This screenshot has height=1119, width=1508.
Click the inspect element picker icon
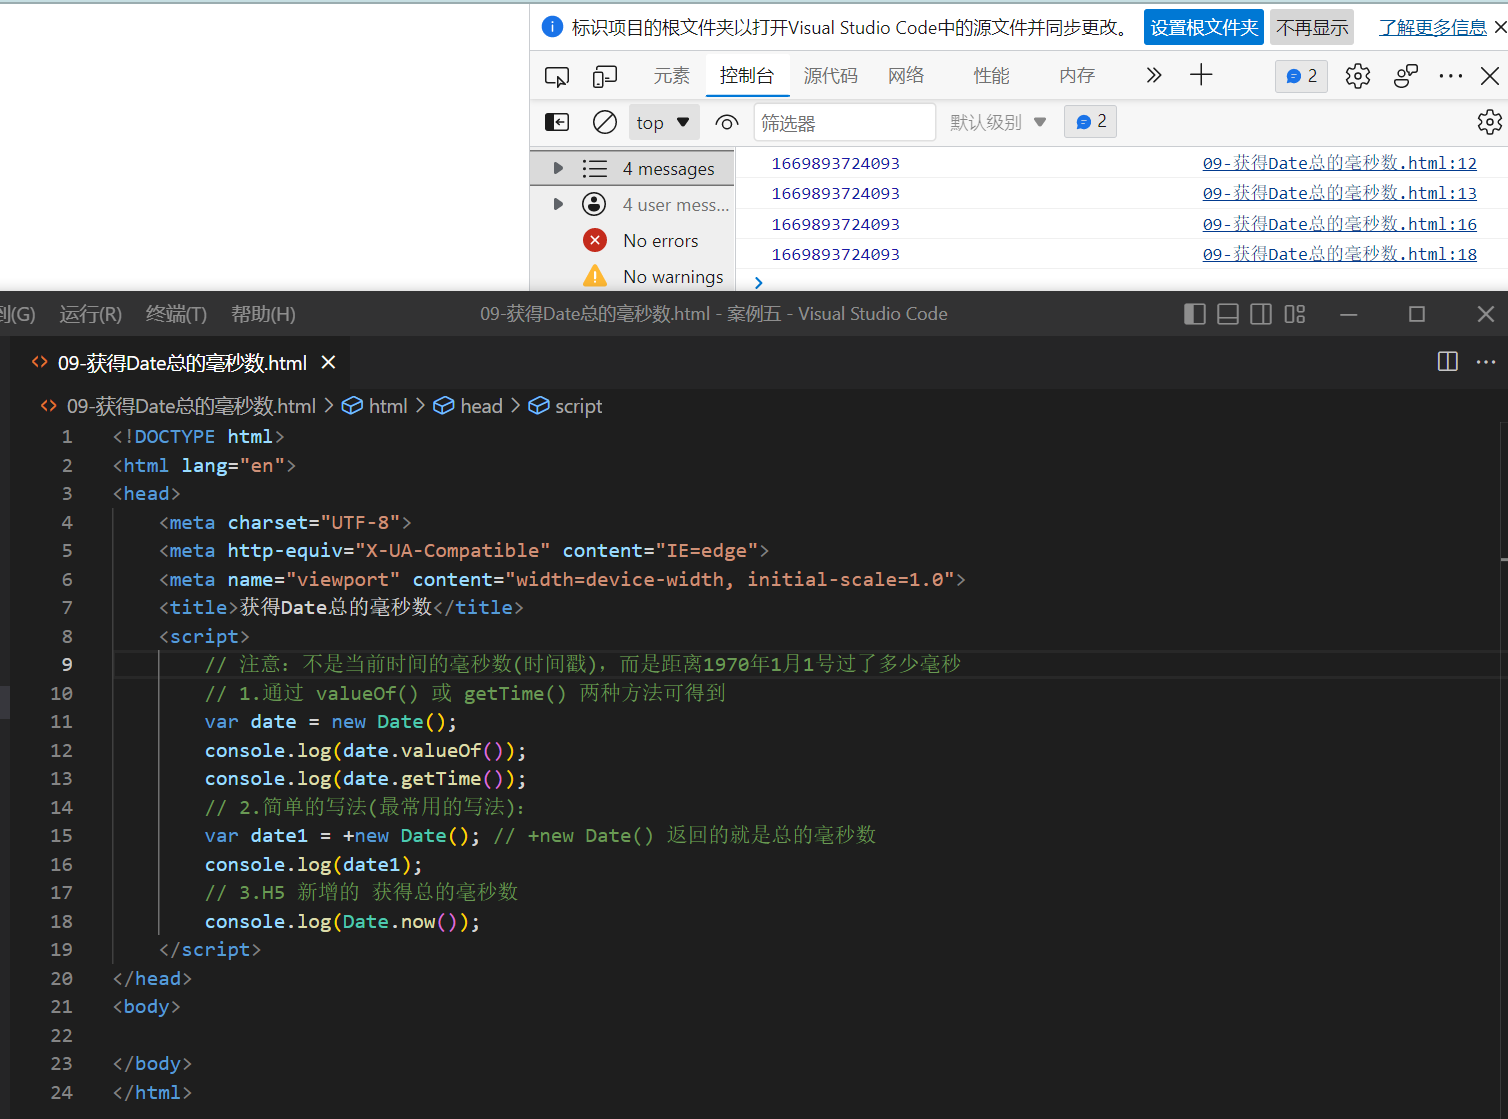556,76
